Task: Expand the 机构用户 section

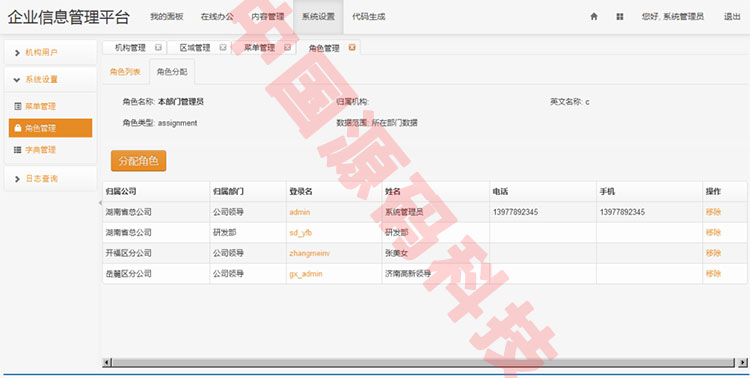Action: pos(50,52)
